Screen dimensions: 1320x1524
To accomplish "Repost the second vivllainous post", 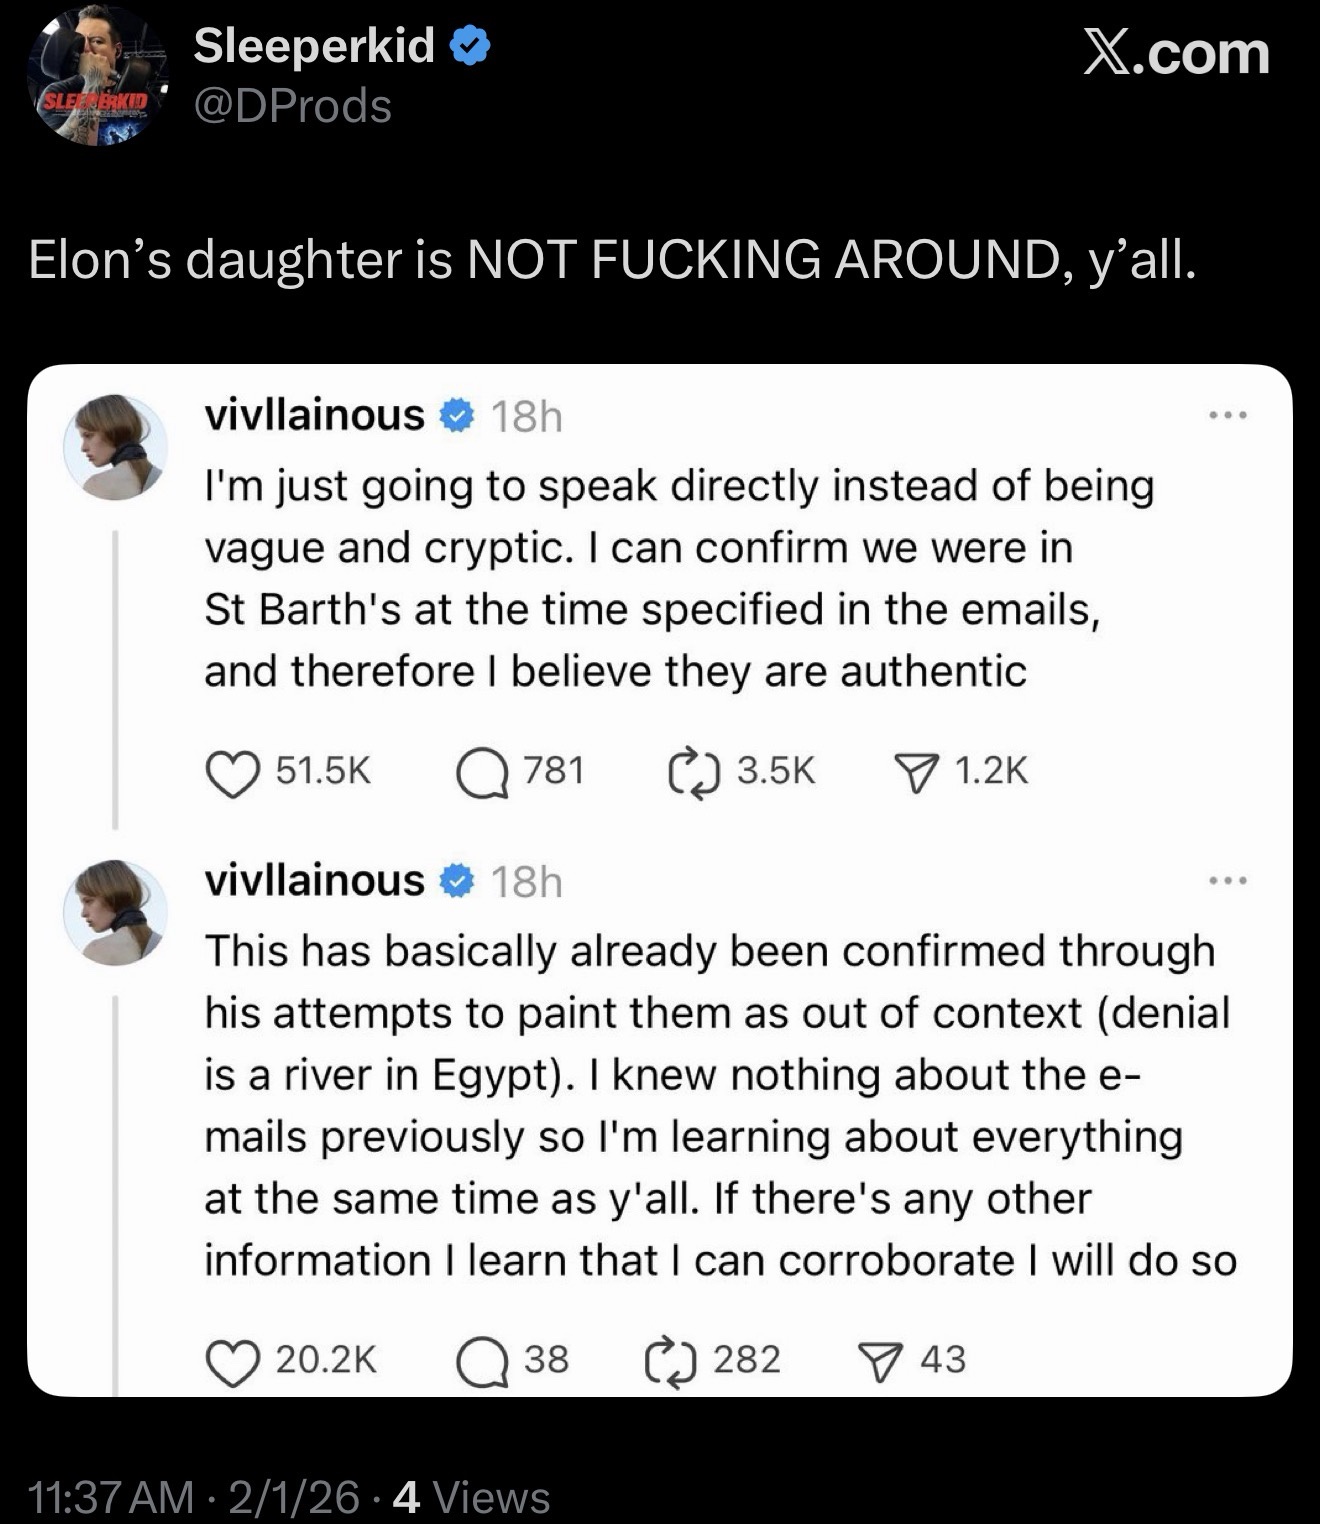I will point(670,1362).
